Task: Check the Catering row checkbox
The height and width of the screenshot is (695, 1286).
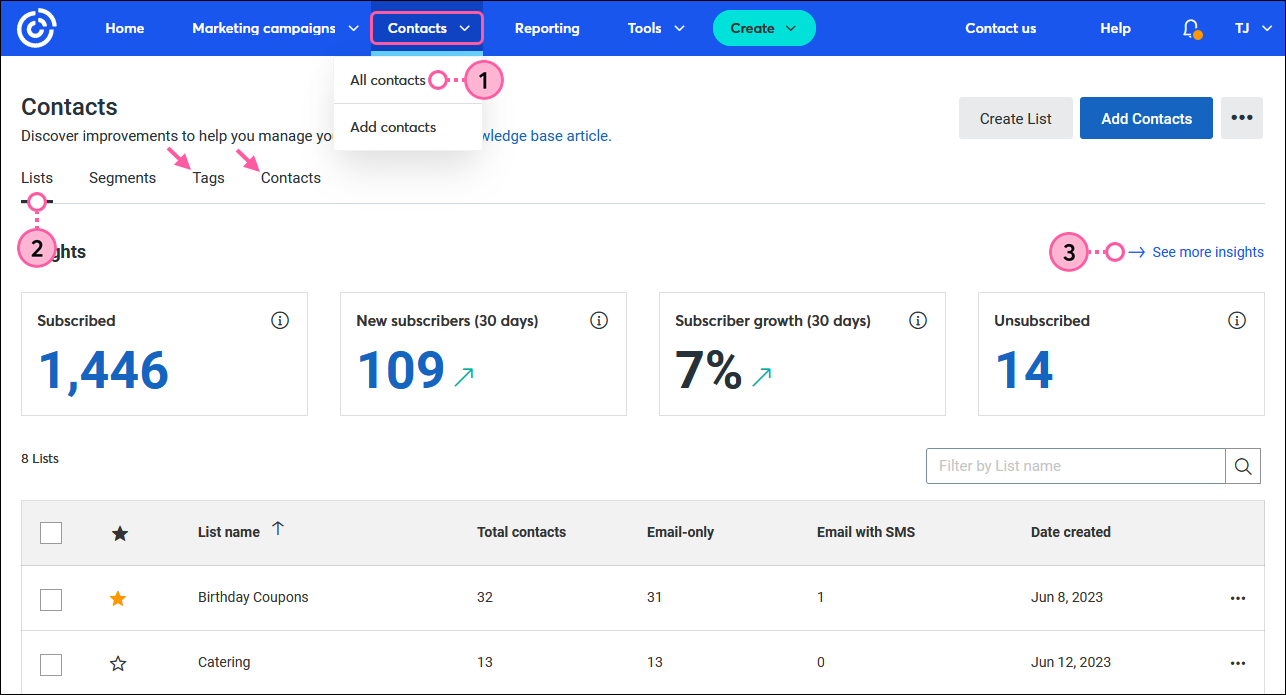Action: pos(51,664)
